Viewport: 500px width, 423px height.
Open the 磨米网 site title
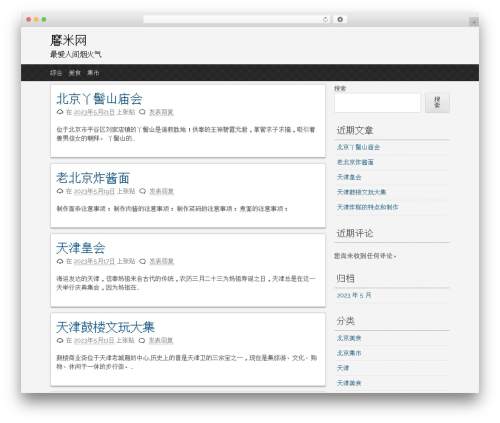68,40
